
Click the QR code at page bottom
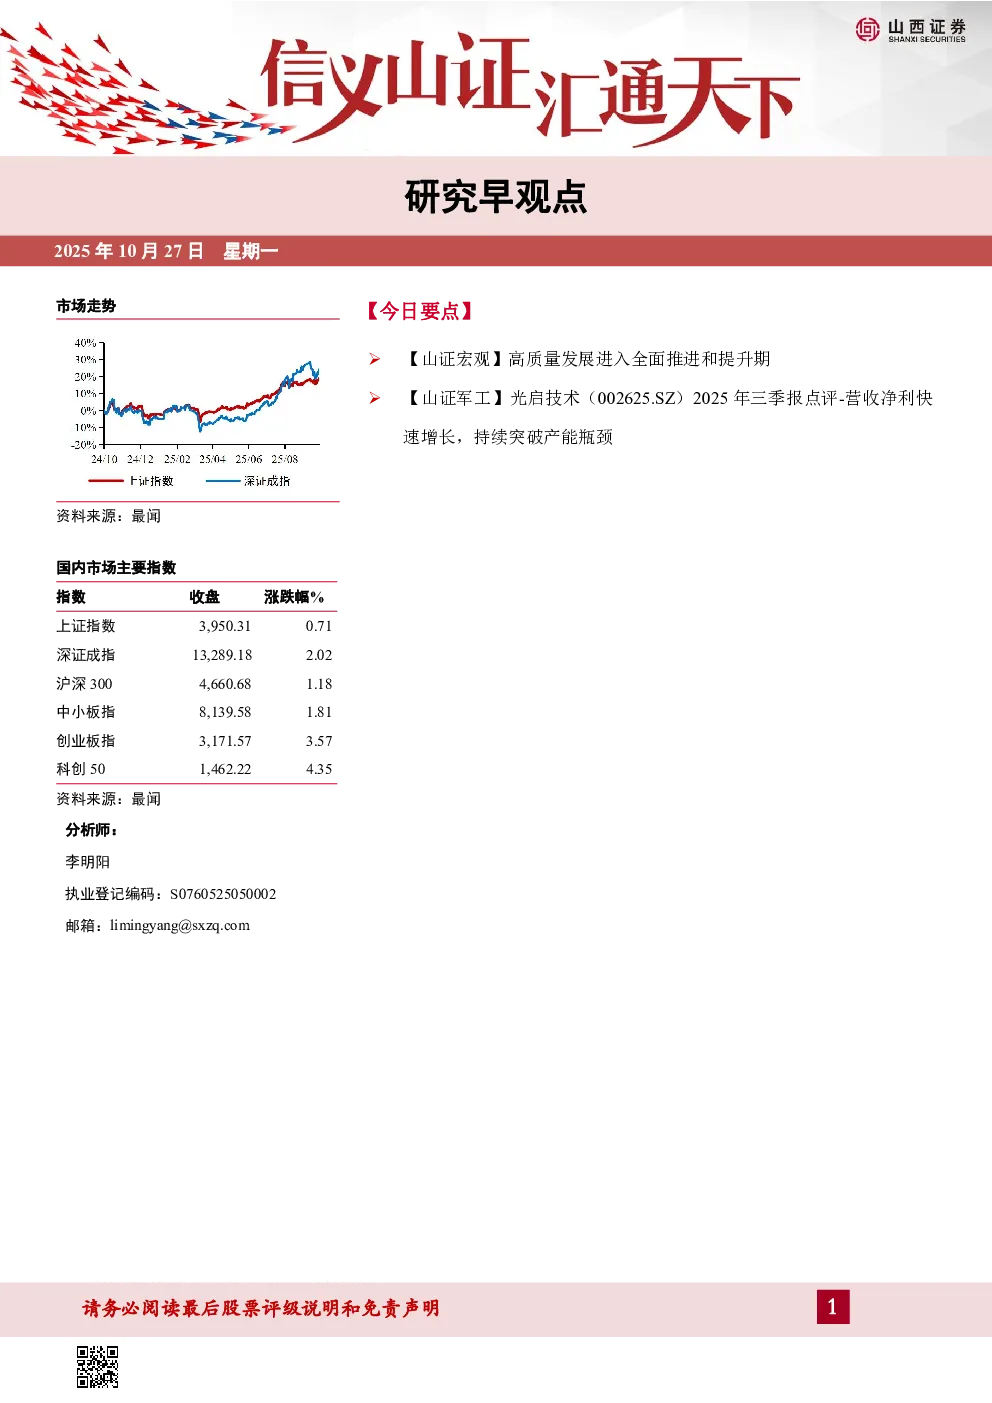coord(98,1367)
